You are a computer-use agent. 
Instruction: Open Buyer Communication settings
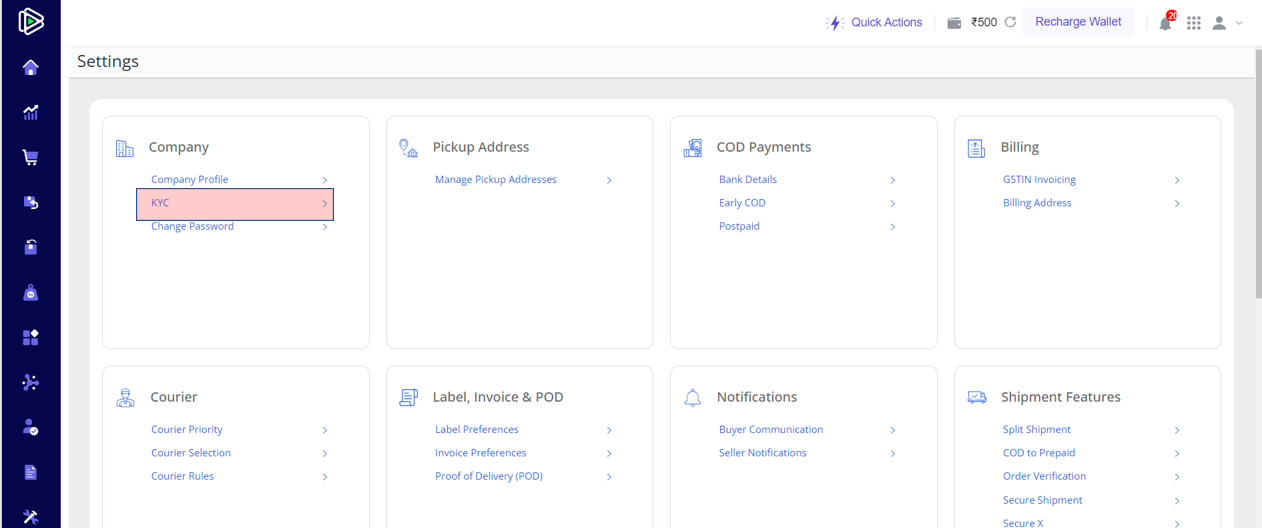771,430
